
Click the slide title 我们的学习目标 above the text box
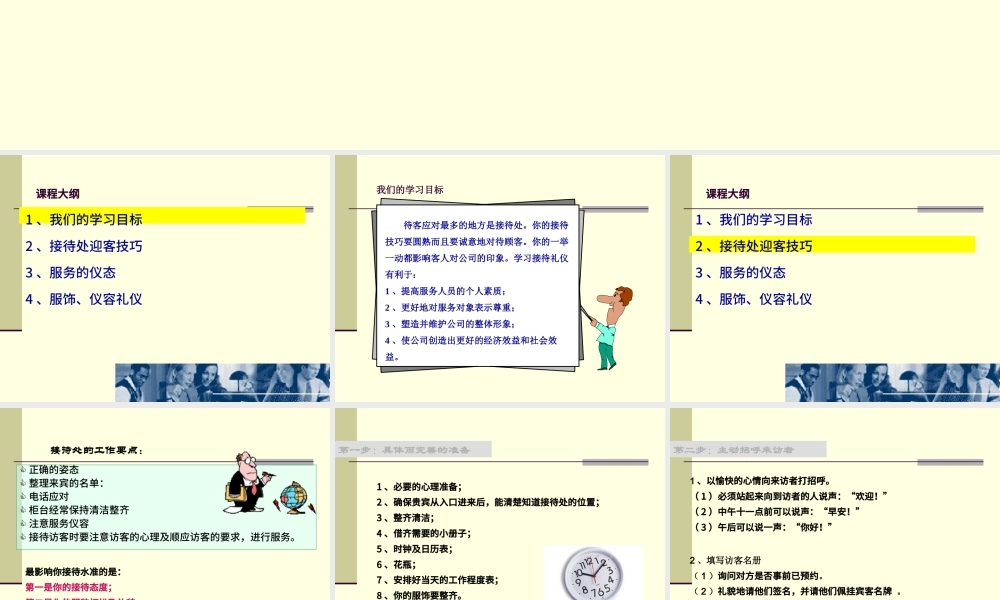[410, 190]
